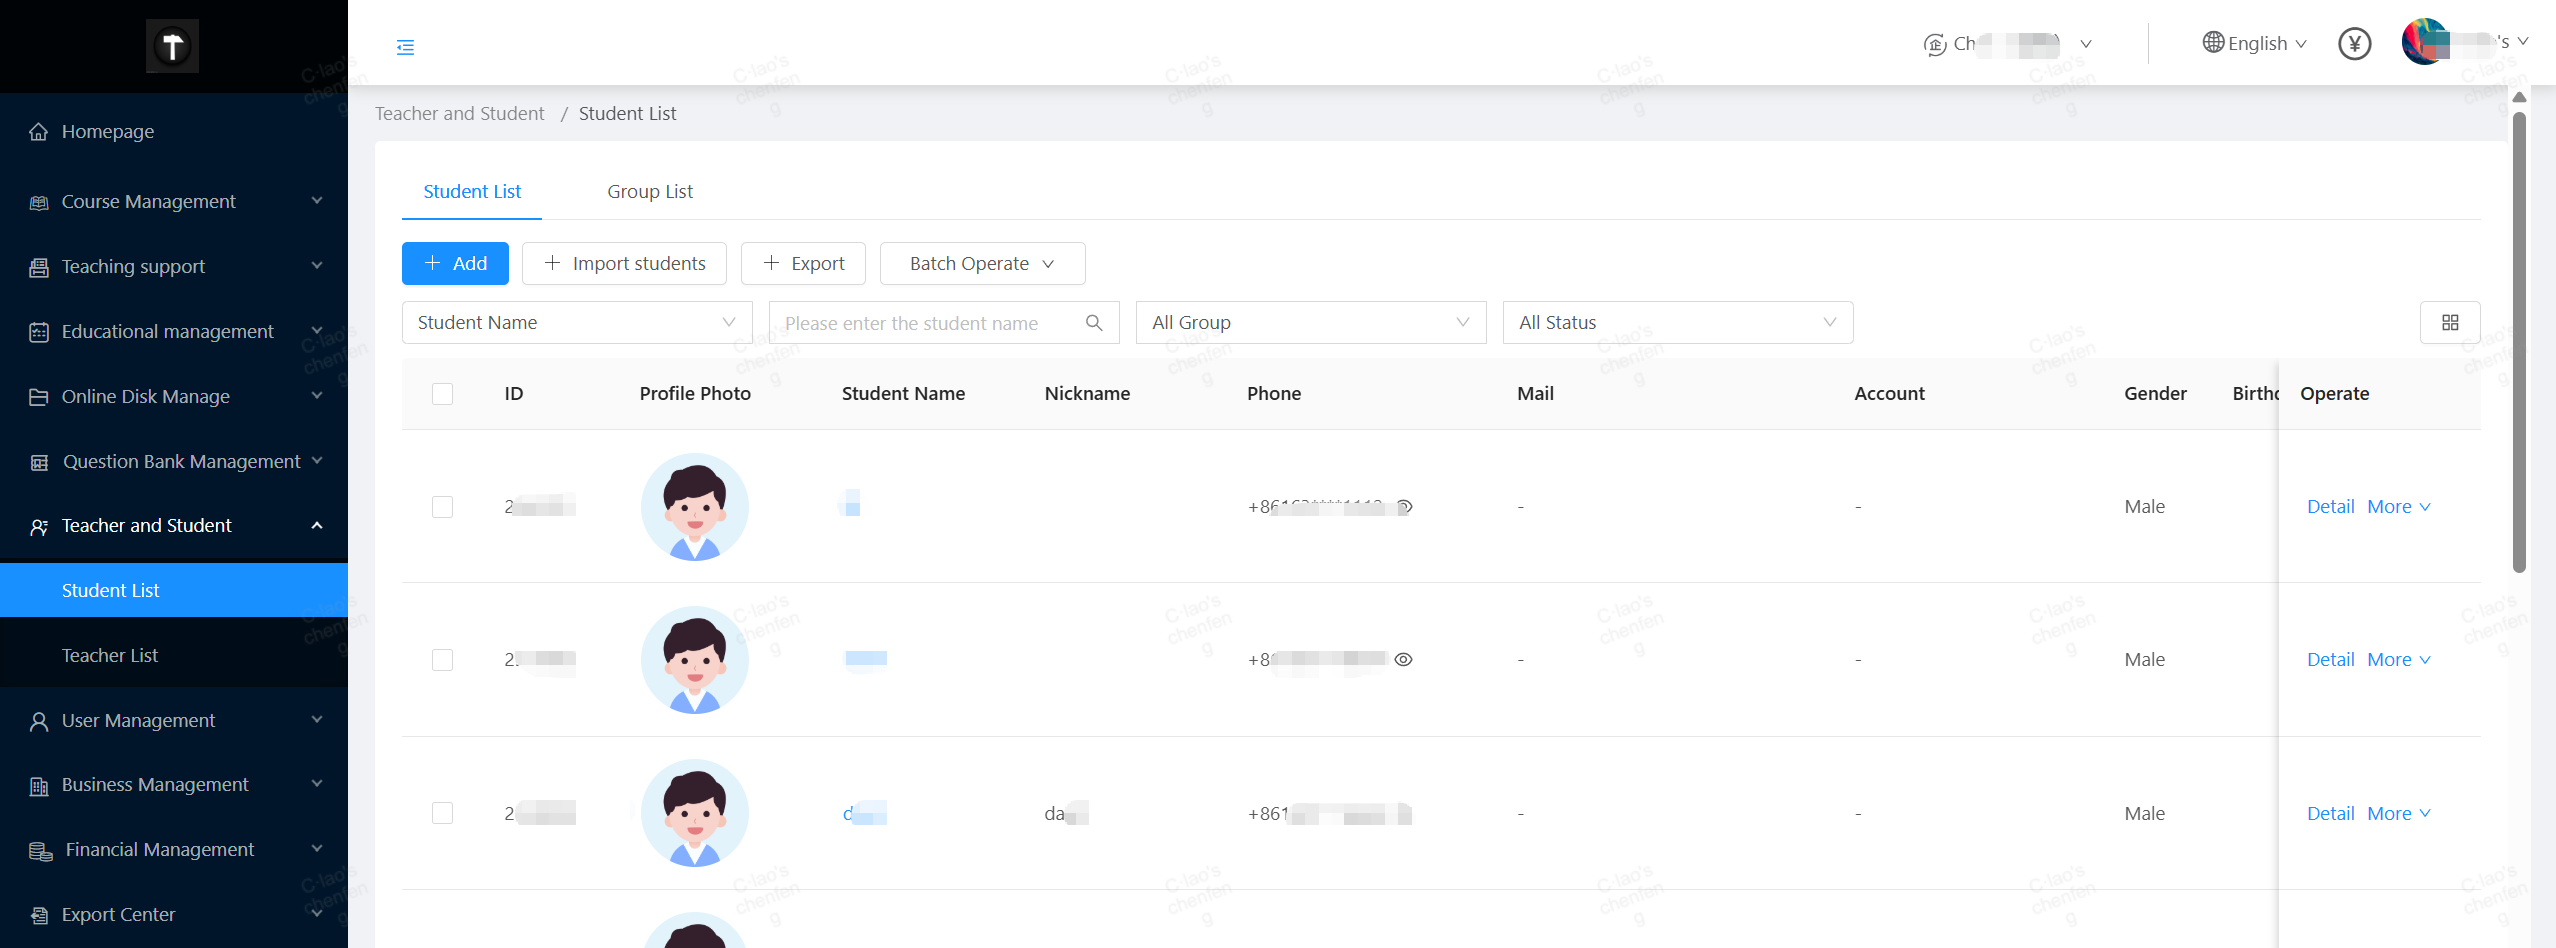Click the blue Add button
Image resolution: width=2556 pixels, height=948 pixels.
click(x=455, y=263)
